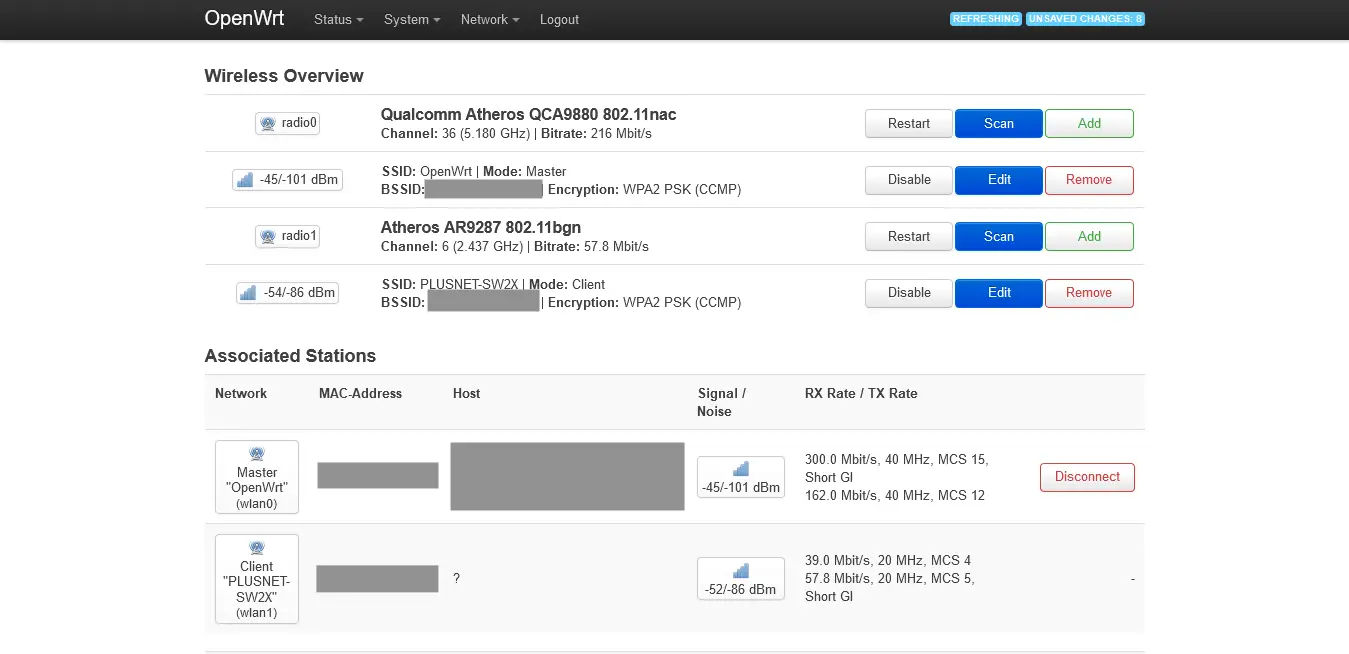Edit the PLUSNET-SW2X Client network
The image size is (1349, 654).
[999, 293]
